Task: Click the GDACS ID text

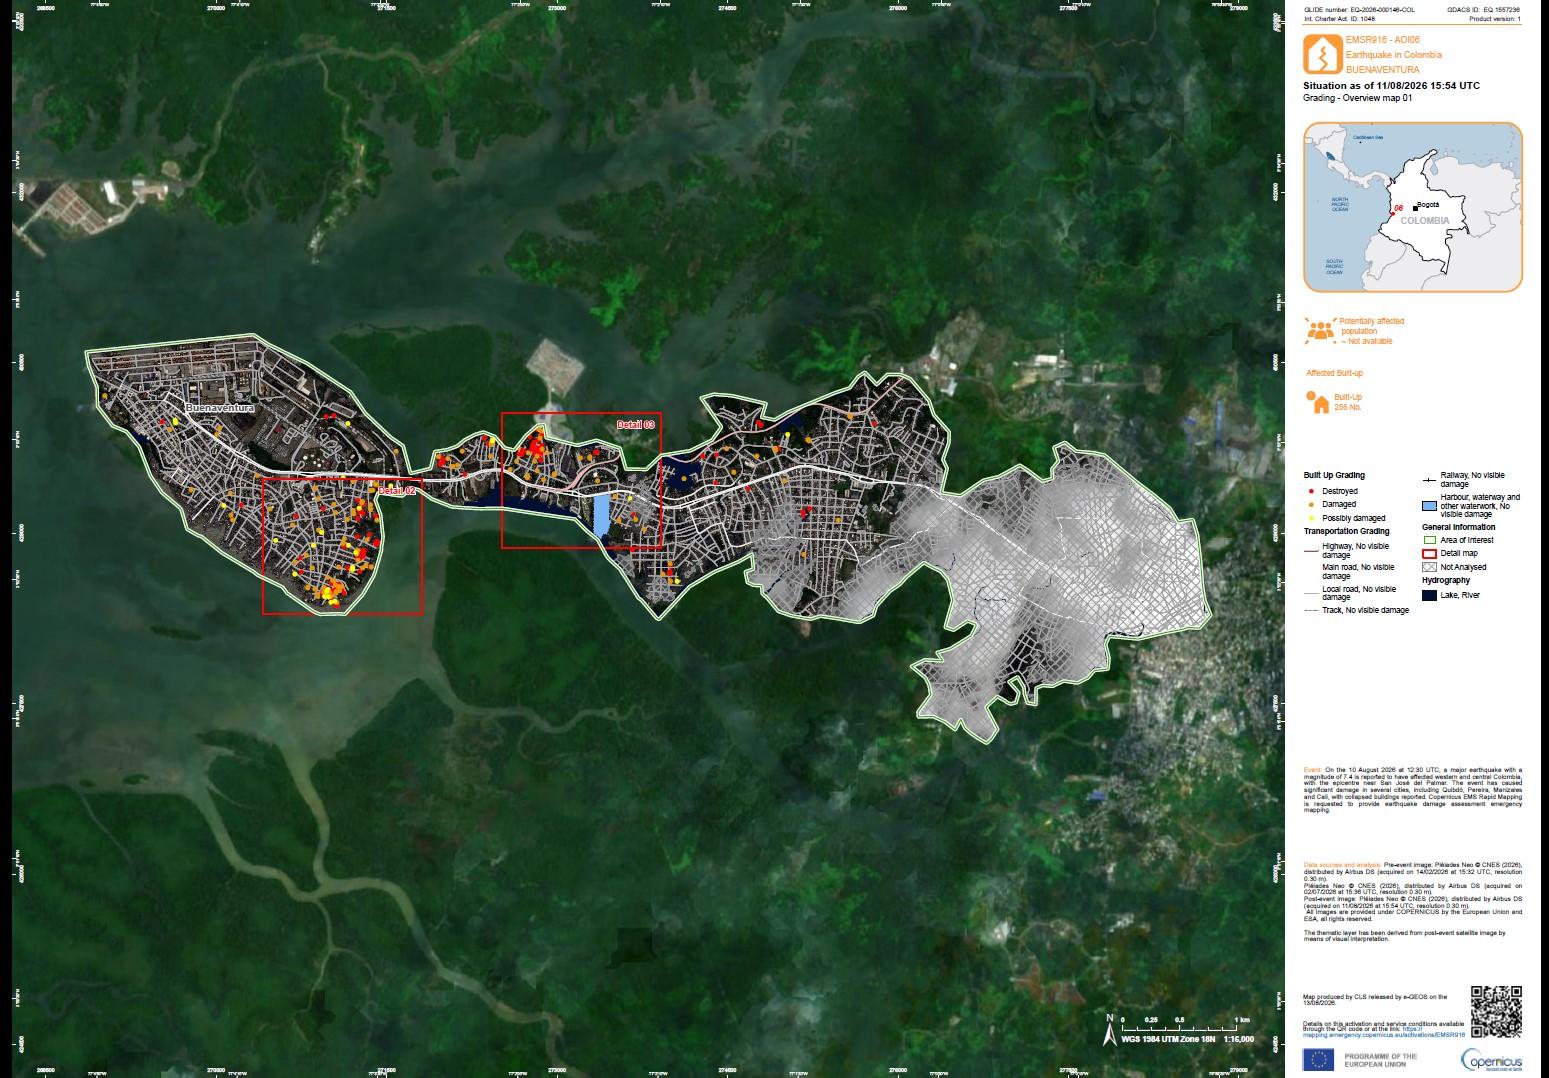Action: pos(1484,9)
